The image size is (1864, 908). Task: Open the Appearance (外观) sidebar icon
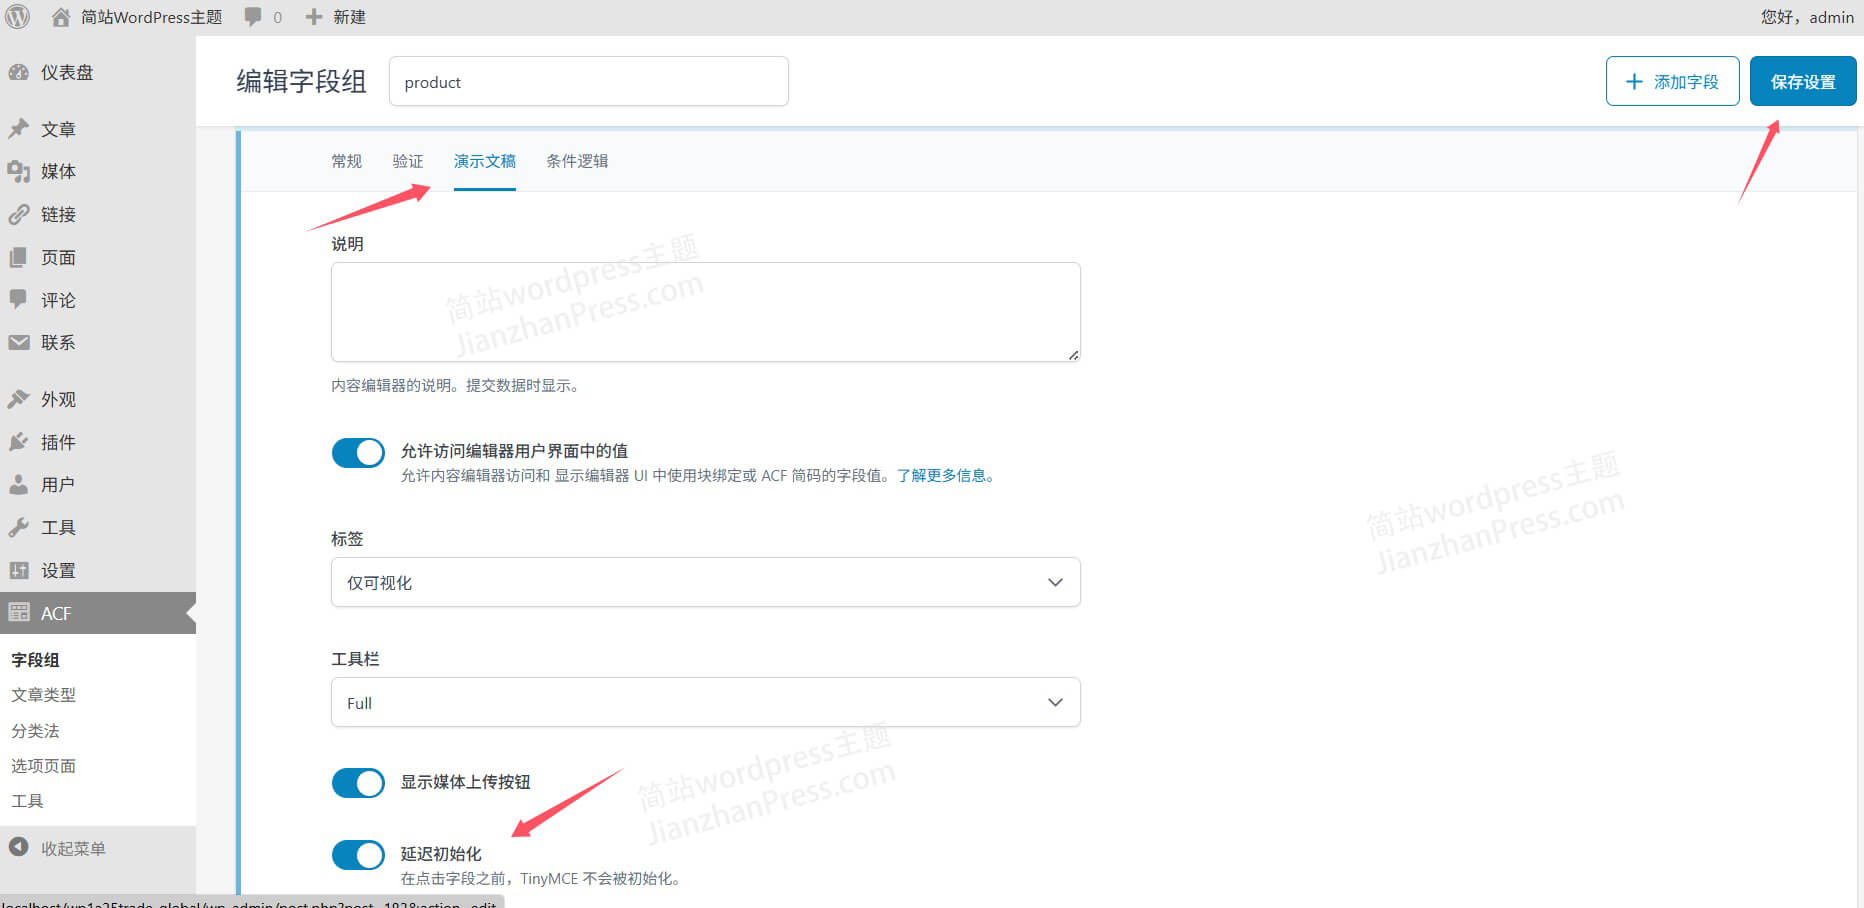coord(19,399)
